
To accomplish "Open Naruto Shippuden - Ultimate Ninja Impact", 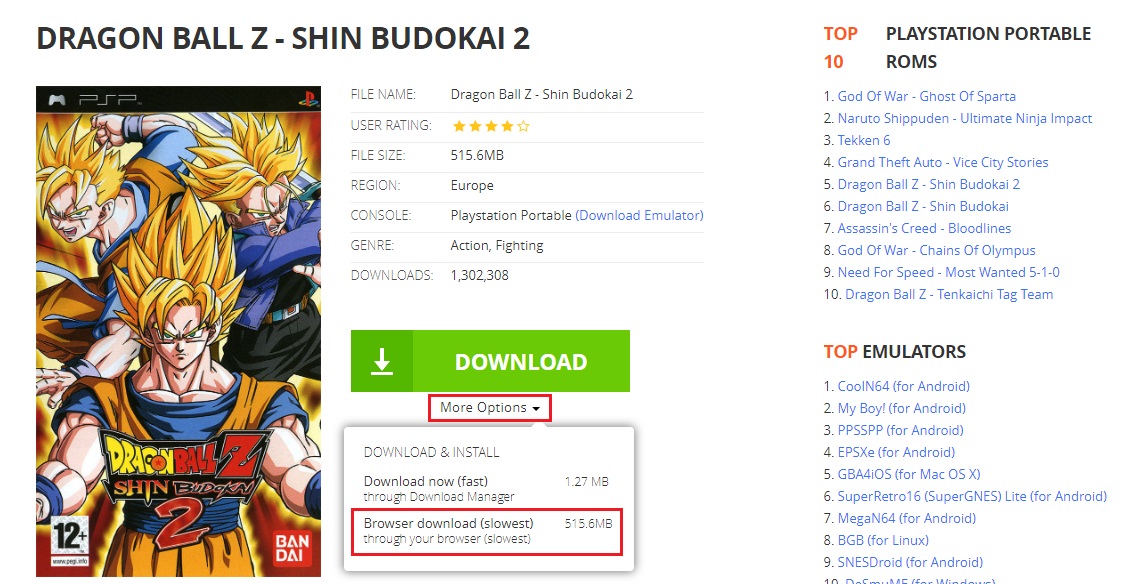I will point(965,119).
